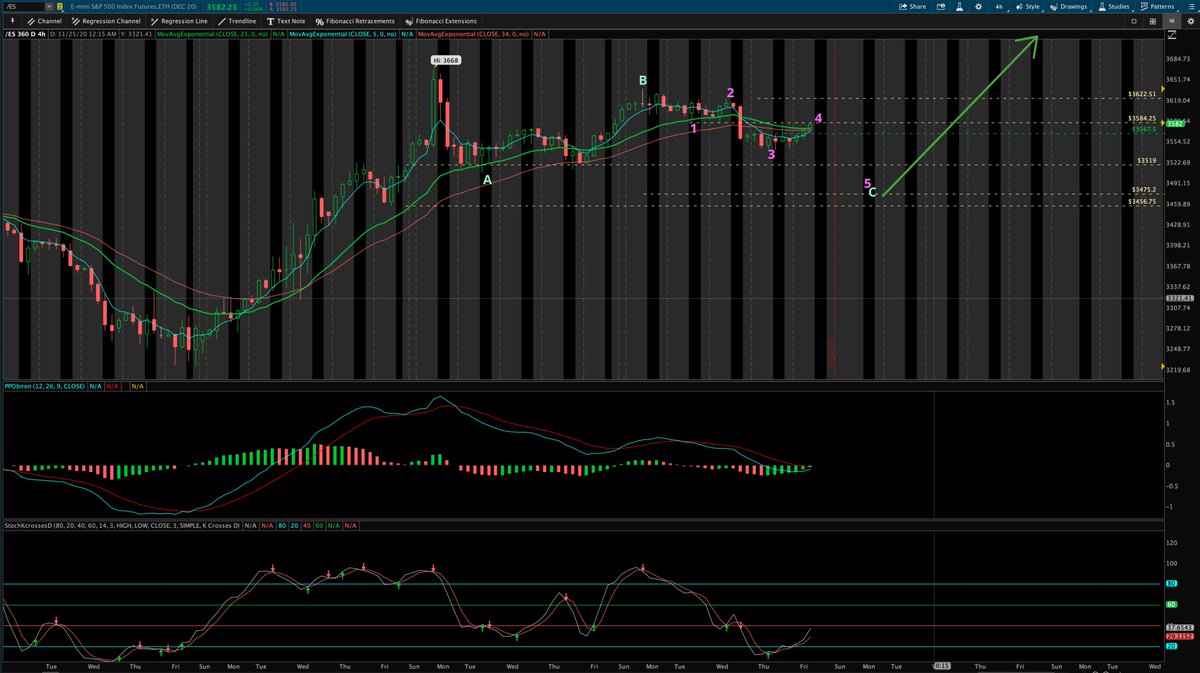Open the Studies menu
Viewport: 1200px width, 673px height.
click(1113, 6)
